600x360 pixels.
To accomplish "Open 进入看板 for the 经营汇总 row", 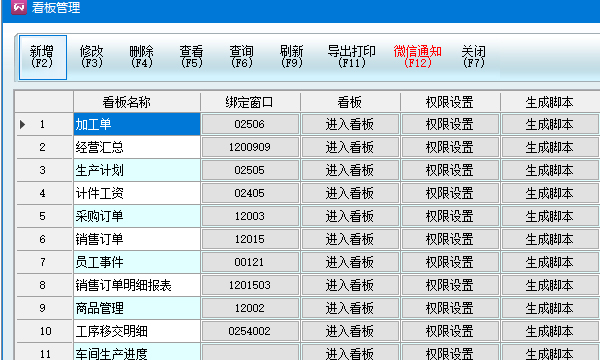I will tap(350, 147).
